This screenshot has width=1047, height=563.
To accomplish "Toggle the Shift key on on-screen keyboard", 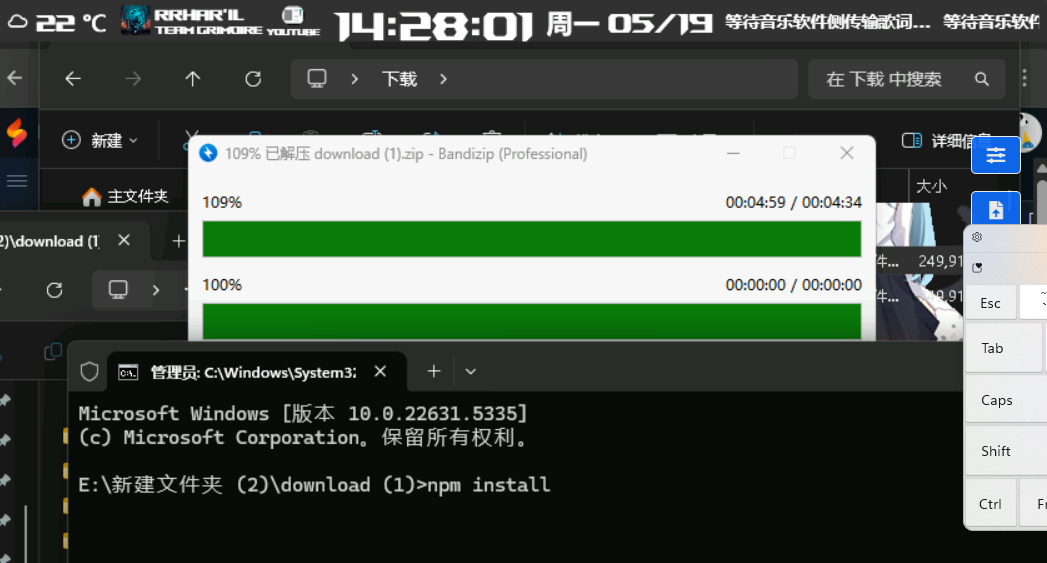I will pos(995,451).
